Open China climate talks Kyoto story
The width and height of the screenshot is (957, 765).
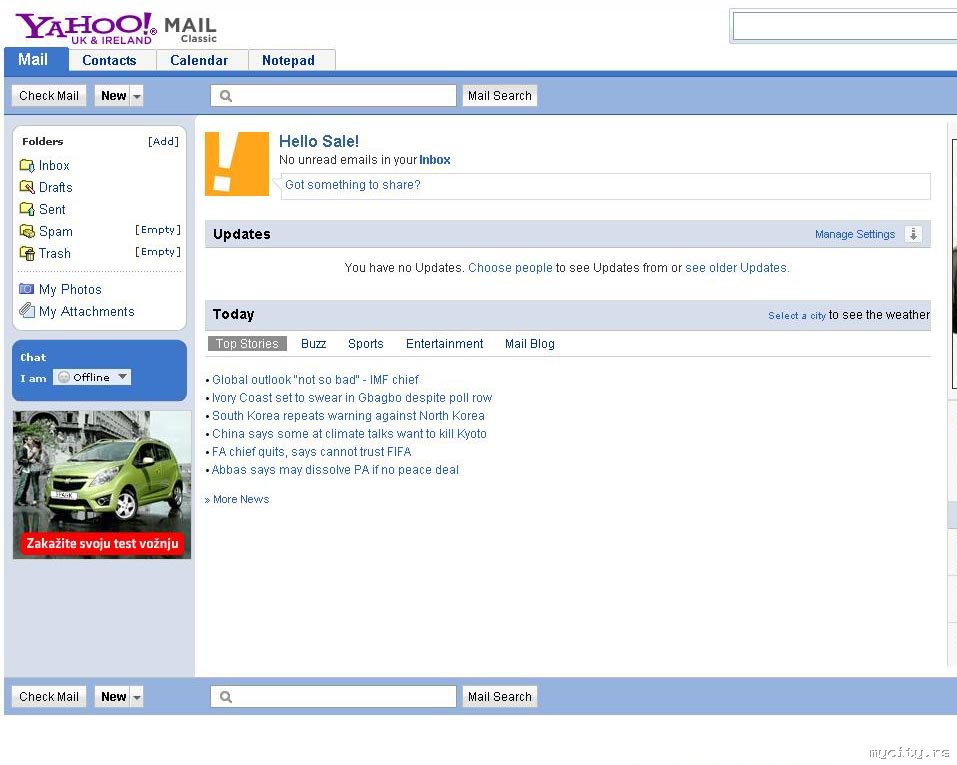(x=349, y=434)
